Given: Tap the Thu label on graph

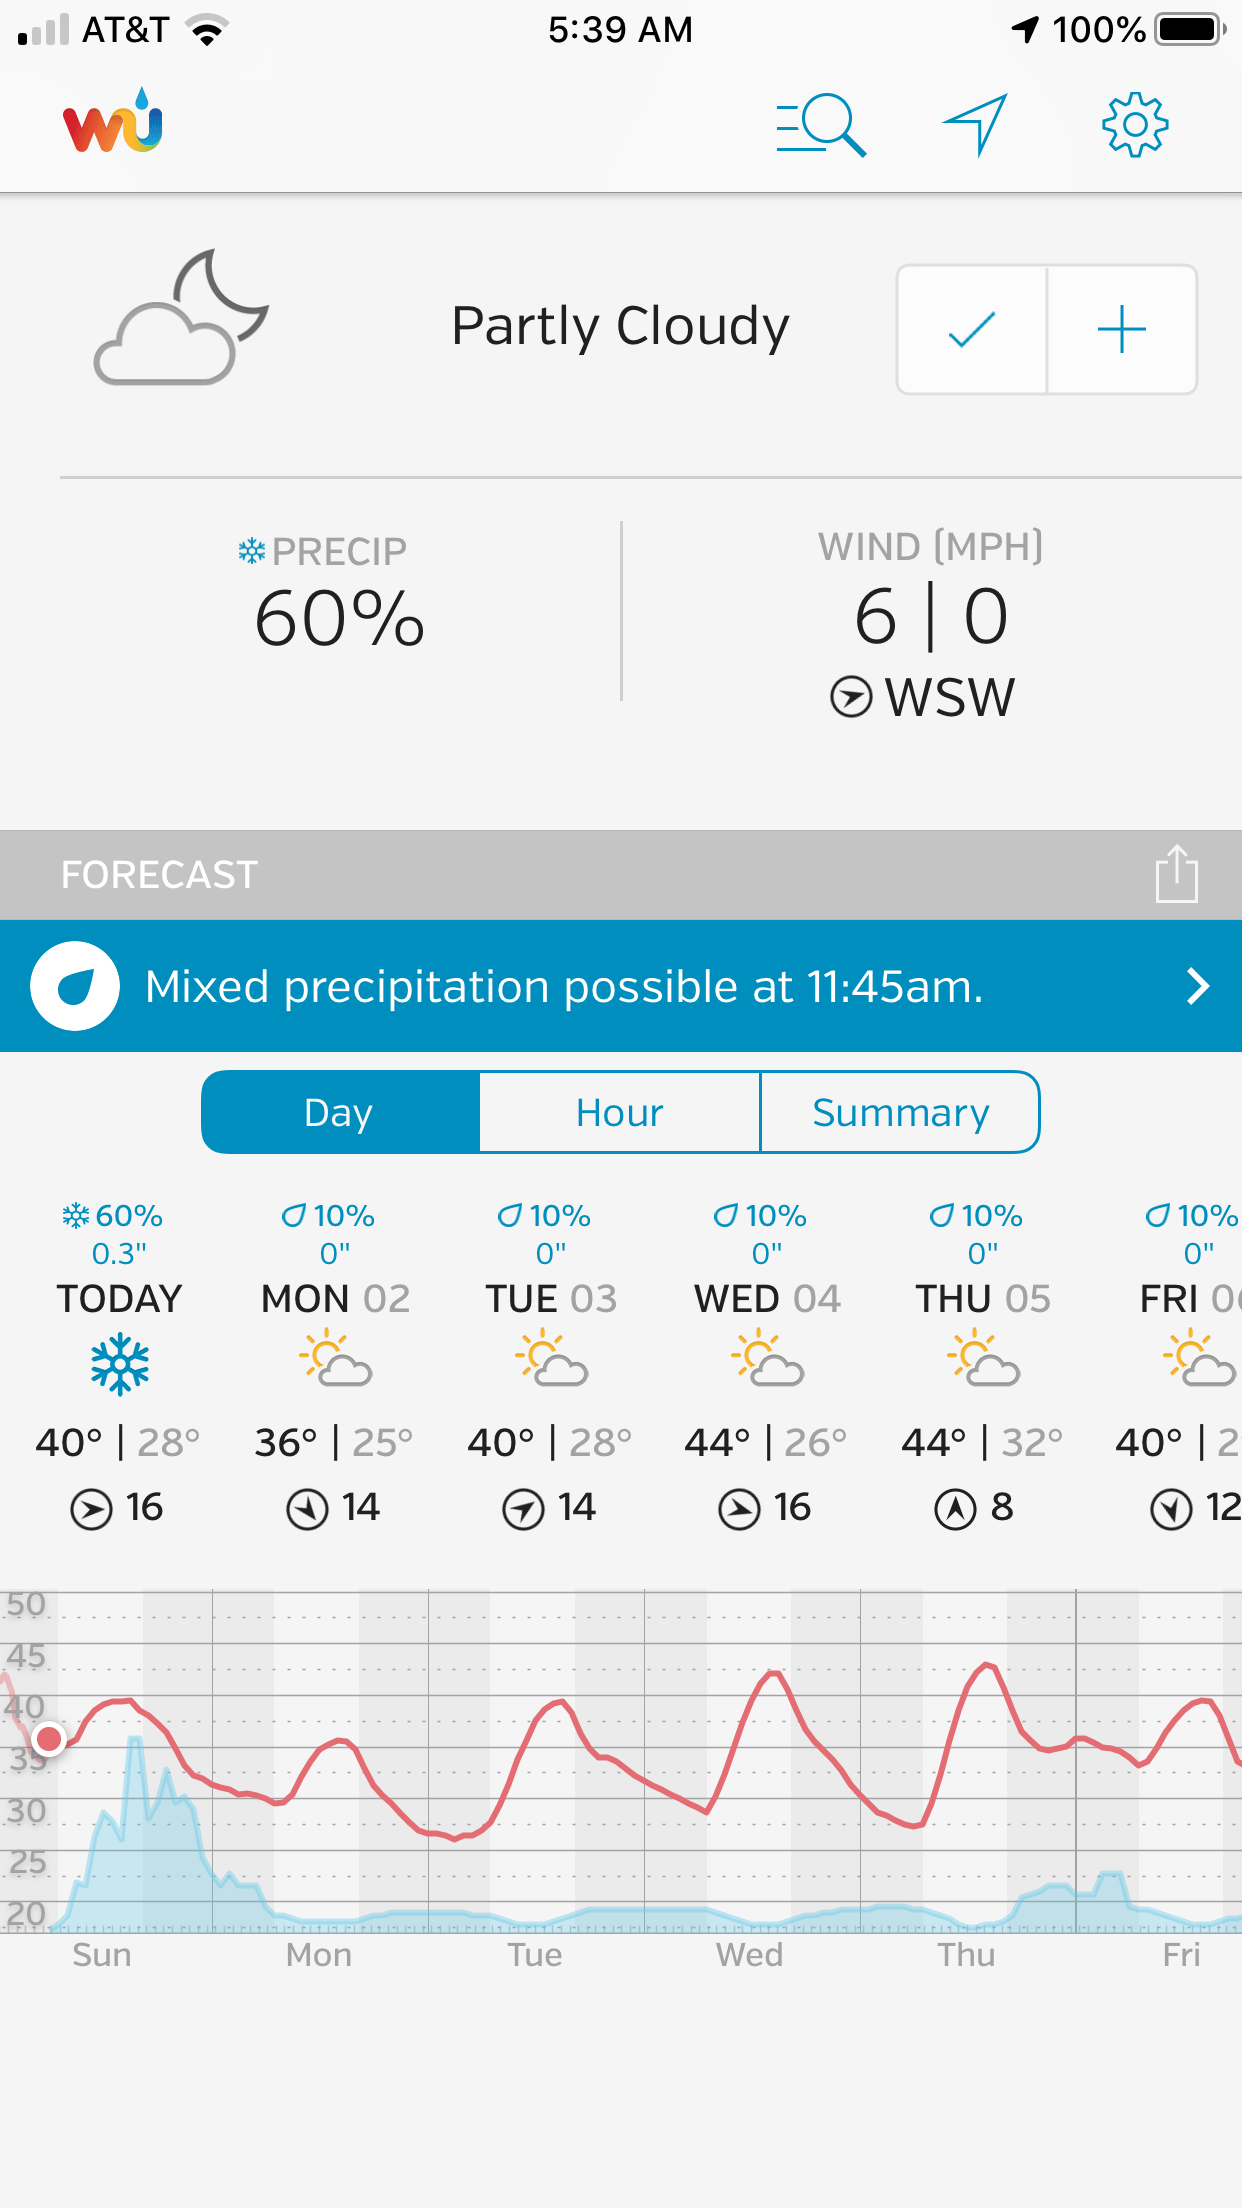Looking at the screenshot, I should pyautogui.click(x=966, y=1954).
